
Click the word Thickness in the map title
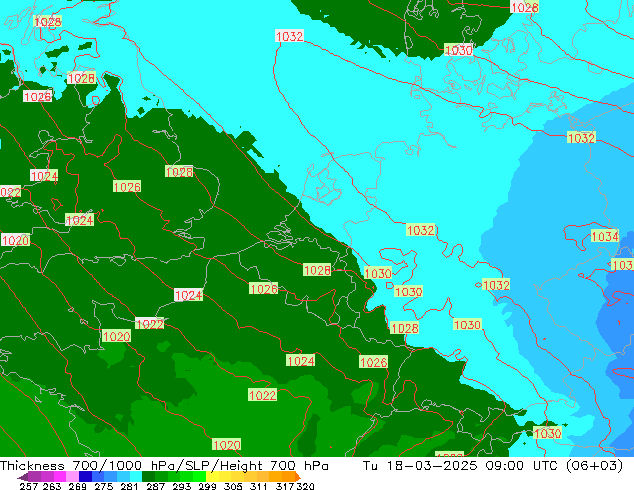33,466
